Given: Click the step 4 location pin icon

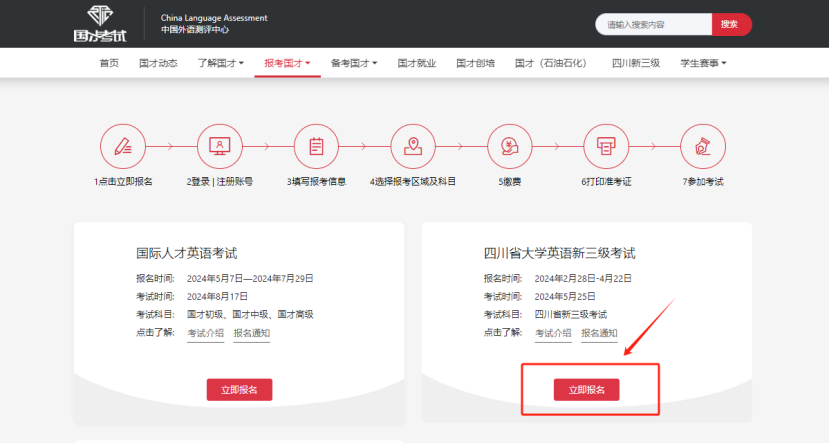Looking at the screenshot, I should pyautogui.click(x=413, y=147).
